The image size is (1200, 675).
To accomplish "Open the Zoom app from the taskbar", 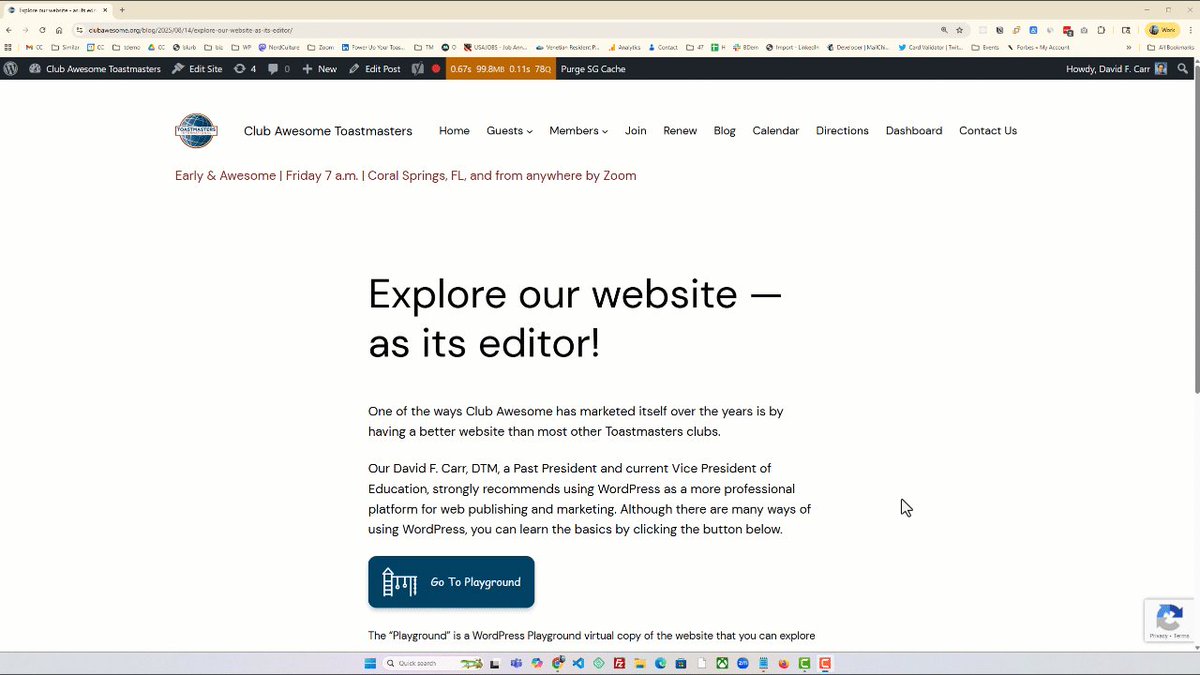I will tap(742, 663).
